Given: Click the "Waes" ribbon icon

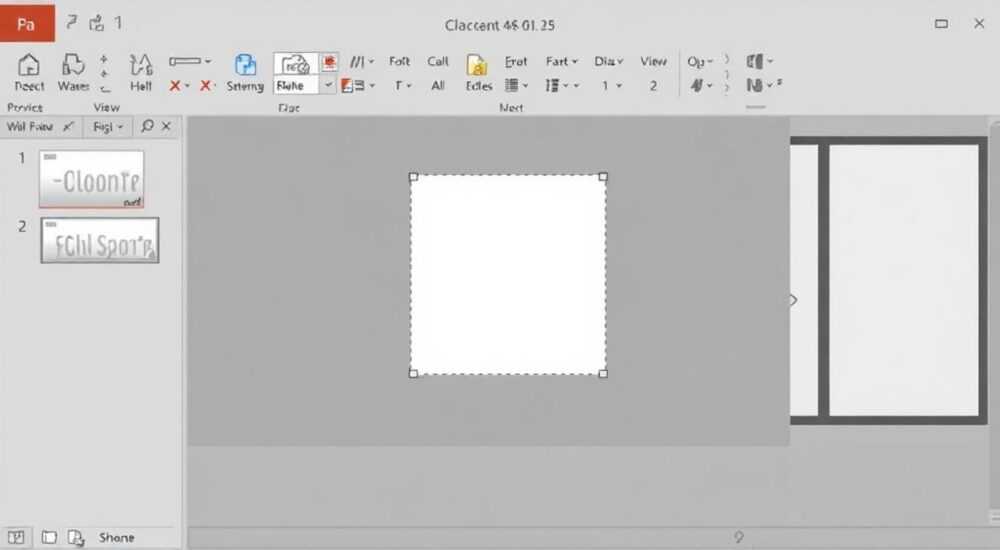Looking at the screenshot, I should click(x=73, y=65).
